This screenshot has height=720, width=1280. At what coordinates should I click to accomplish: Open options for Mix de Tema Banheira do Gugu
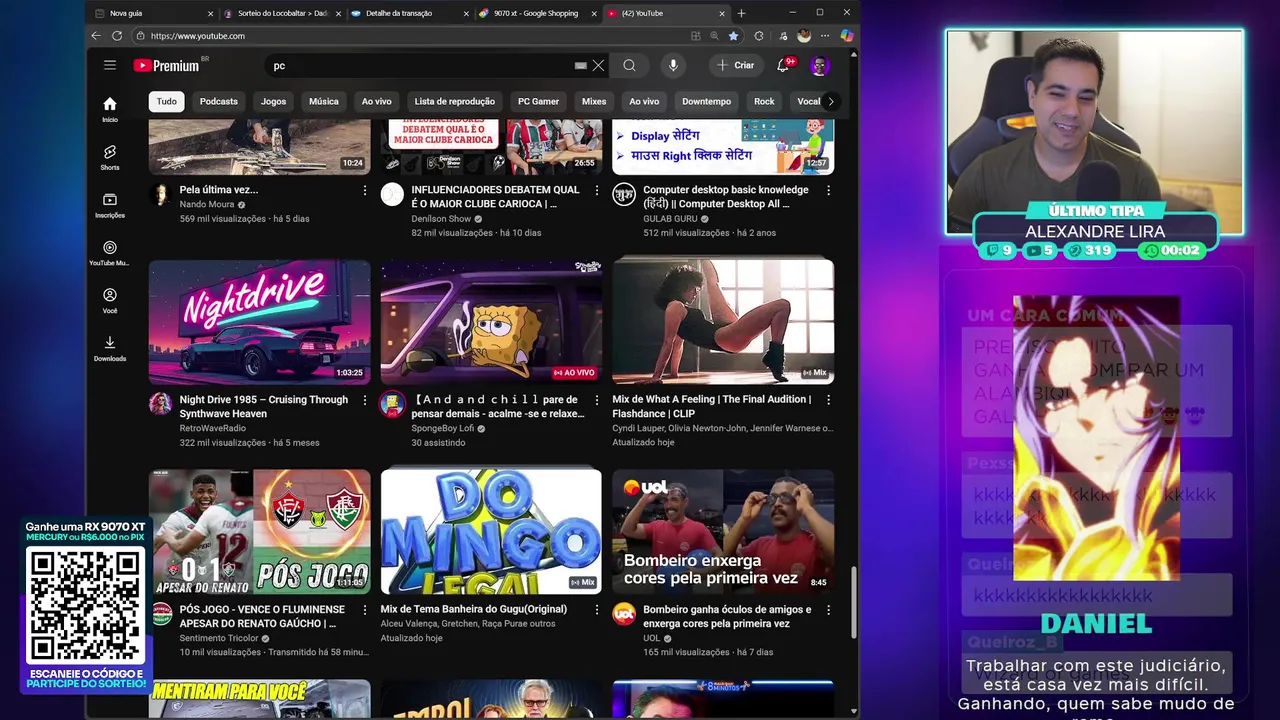click(x=597, y=610)
